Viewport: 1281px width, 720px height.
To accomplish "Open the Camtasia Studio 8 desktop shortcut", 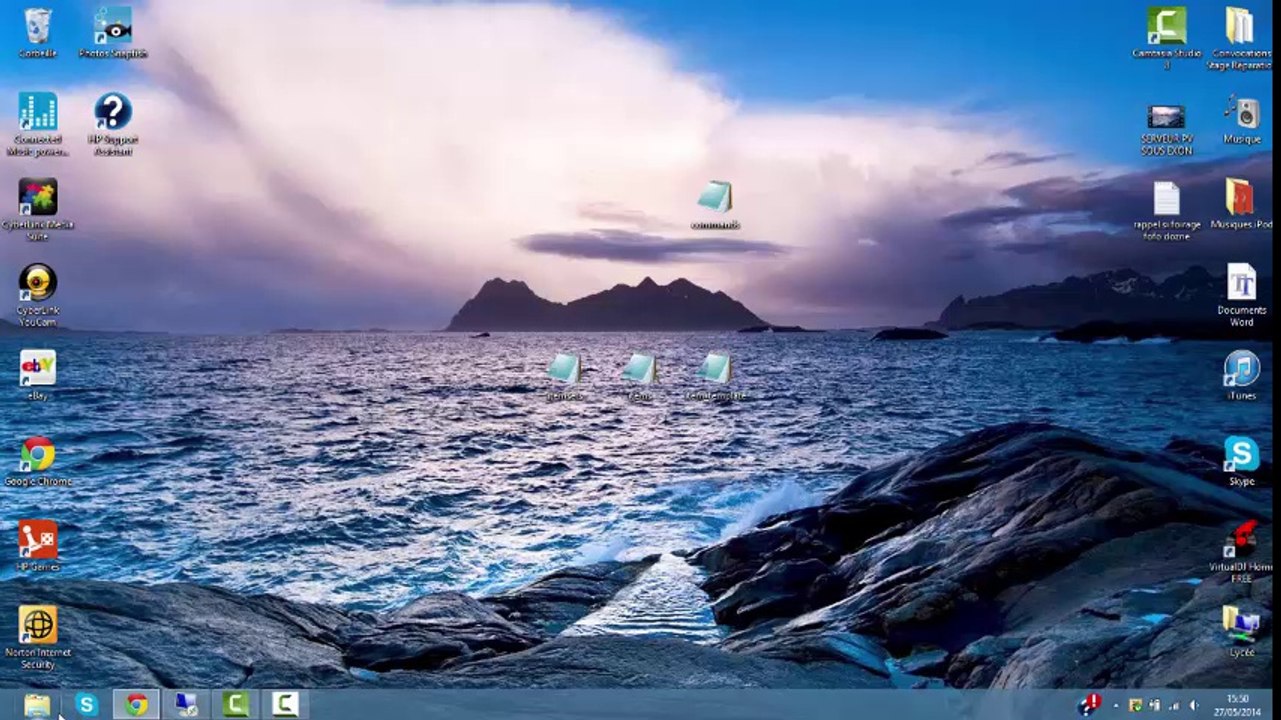I will [1166, 38].
